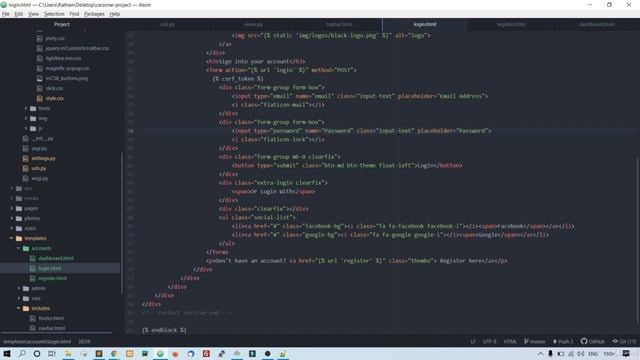Change the LF line ending setting

click(473, 342)
